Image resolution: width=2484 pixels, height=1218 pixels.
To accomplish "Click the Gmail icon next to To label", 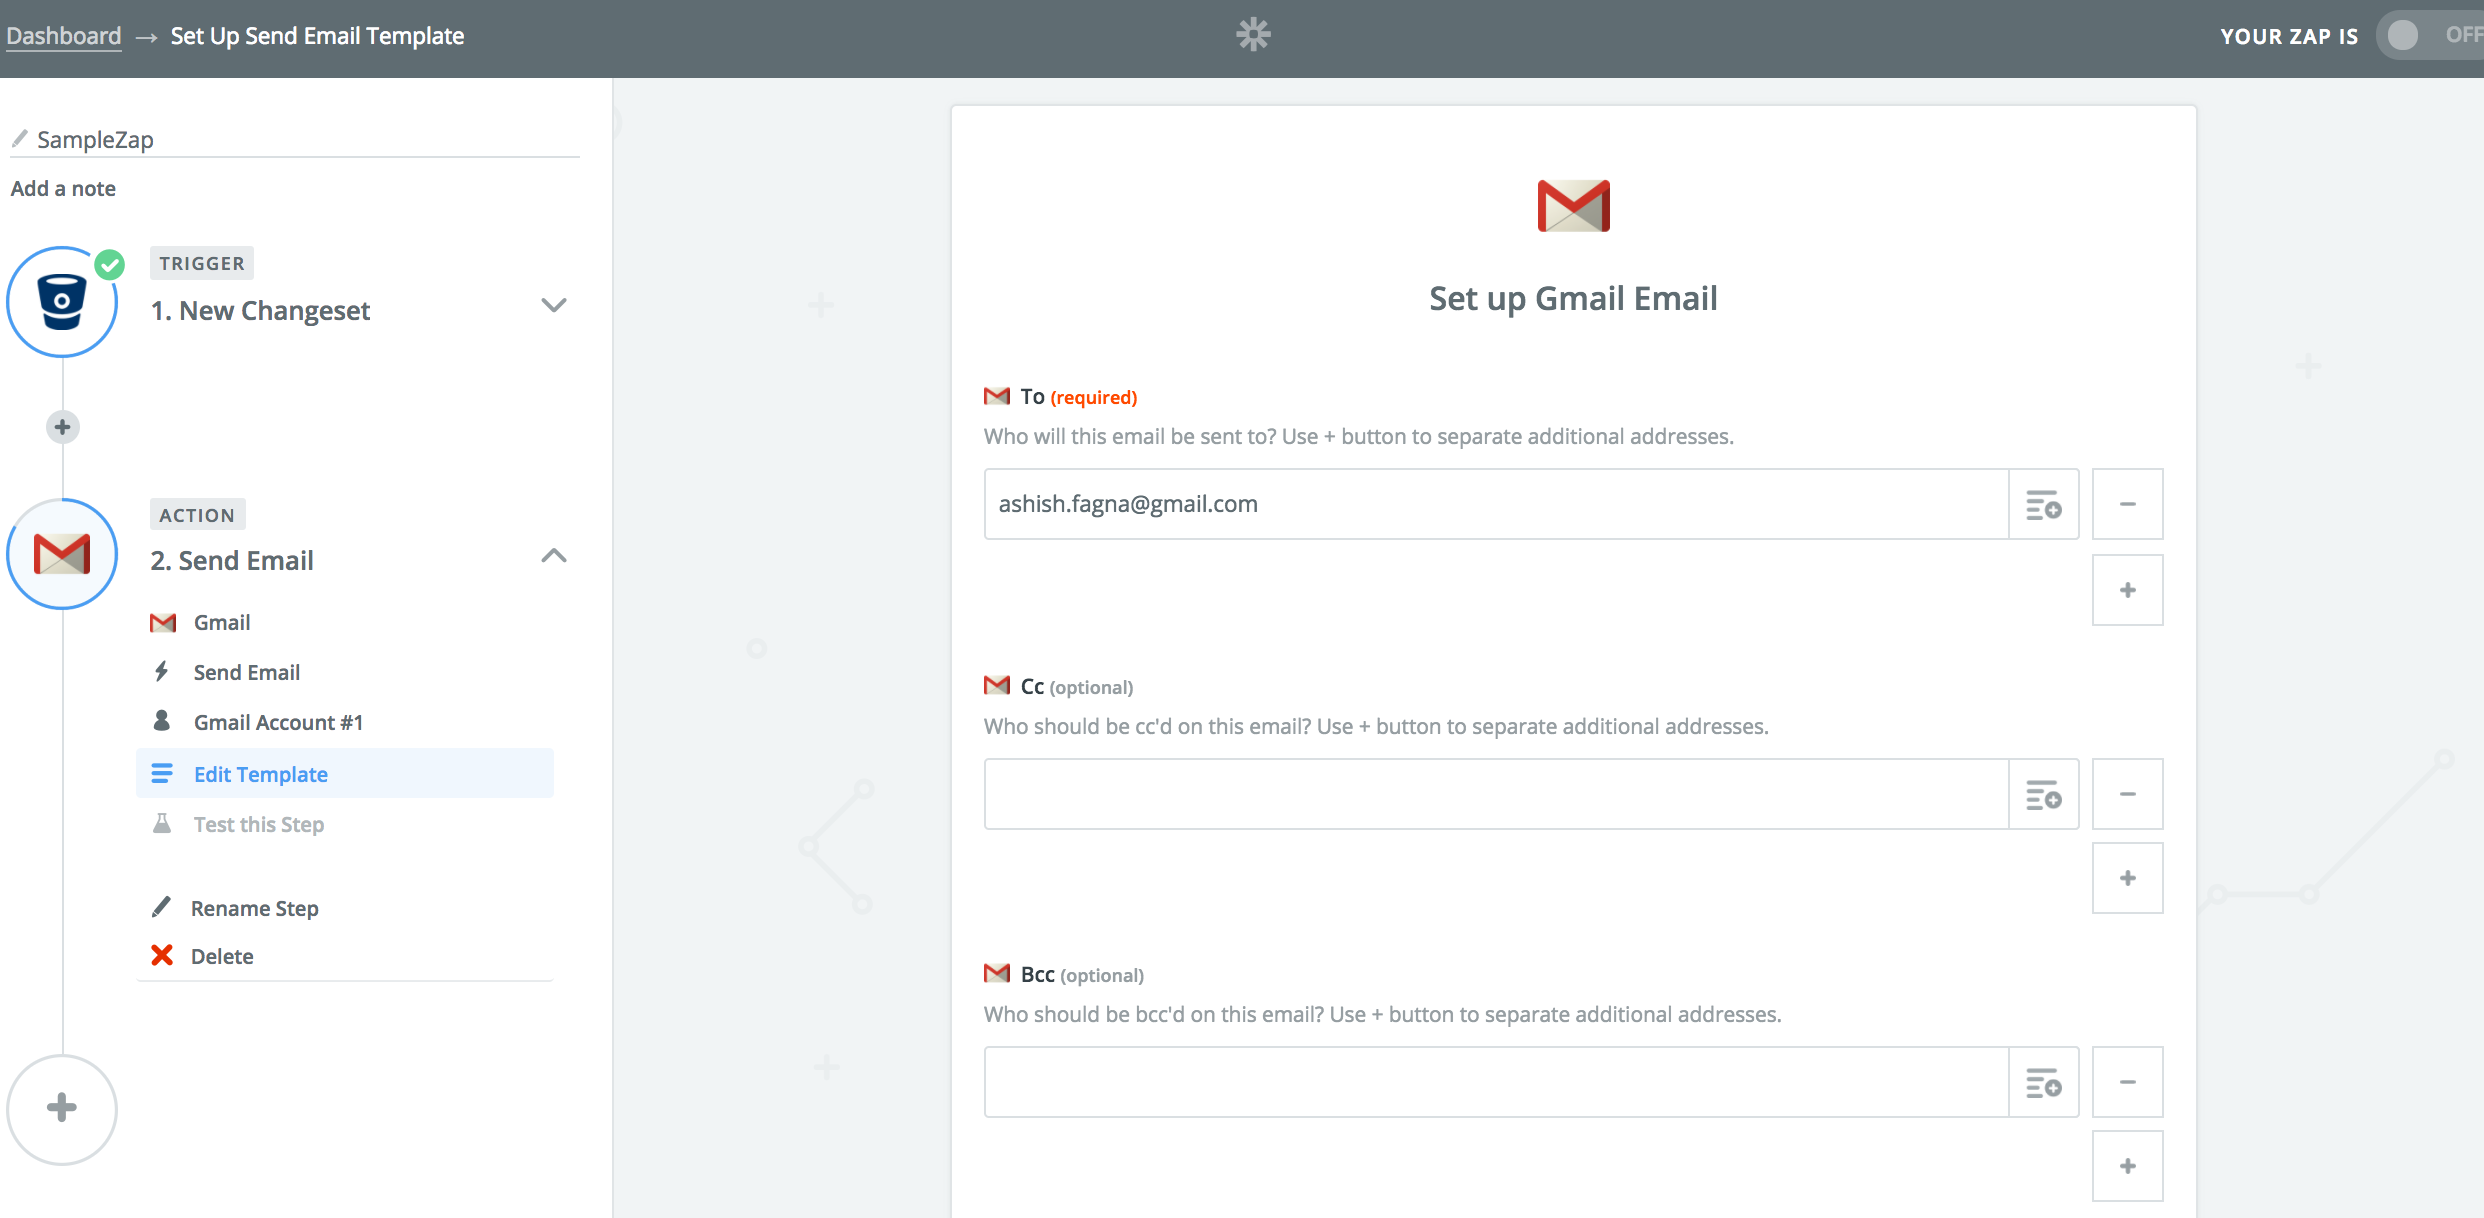I will pyautogui.click(x=997, y=396).
